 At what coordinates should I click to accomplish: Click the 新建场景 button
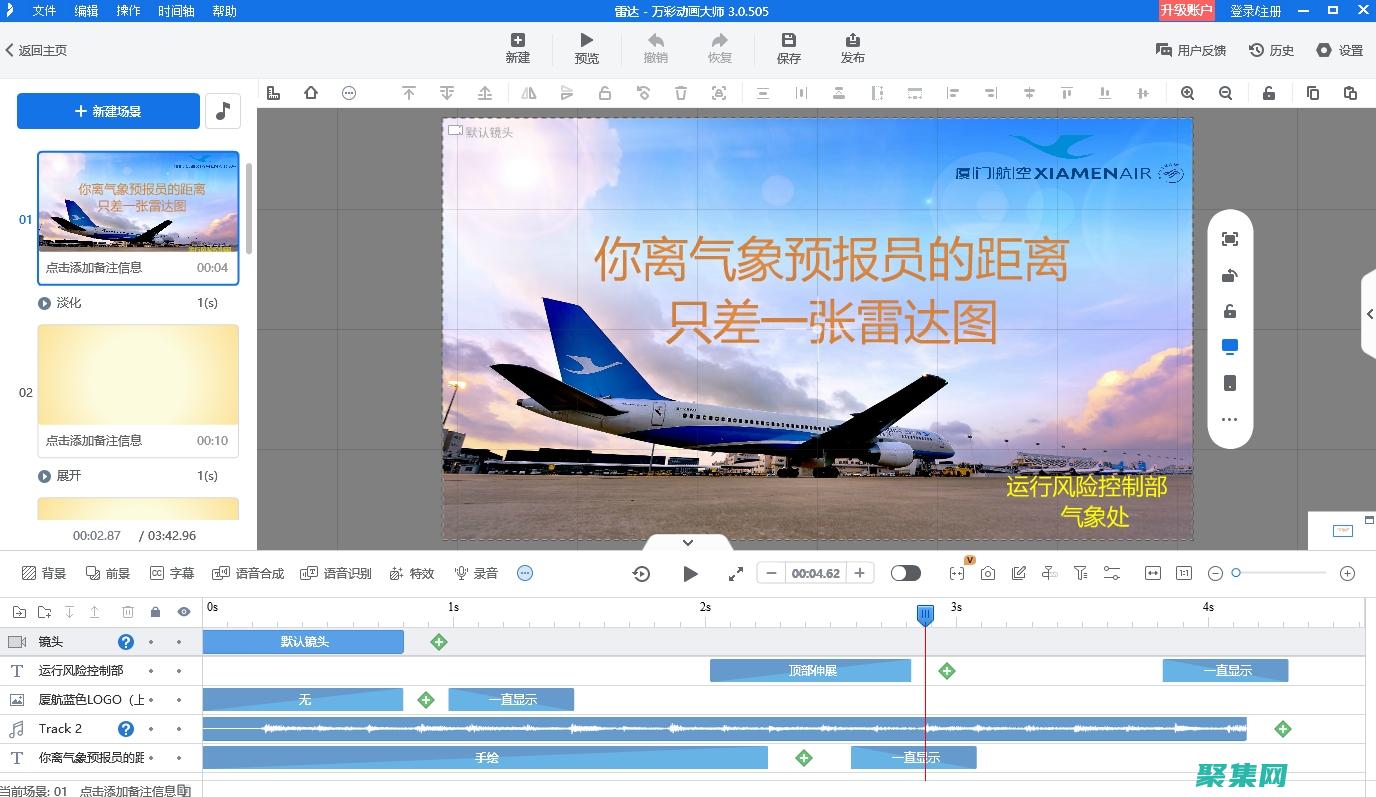(108, 111)
